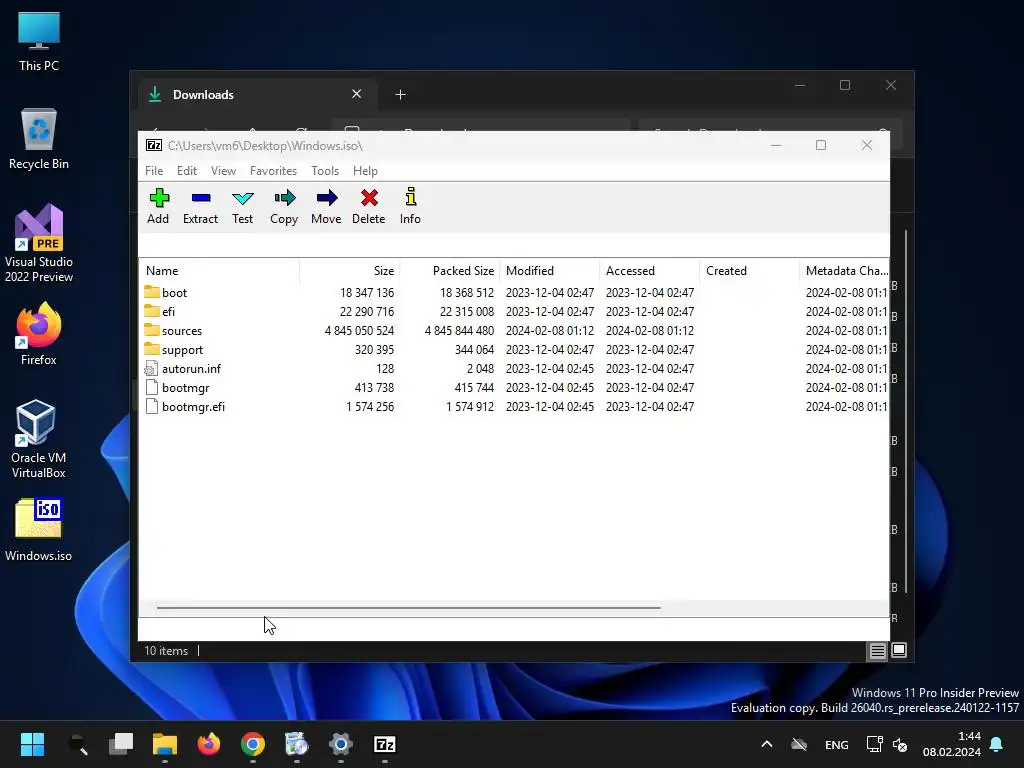1024x768 pixels.
Task: Sort by the Name column header
Action: pyautogui.click(x=219, y=270)
